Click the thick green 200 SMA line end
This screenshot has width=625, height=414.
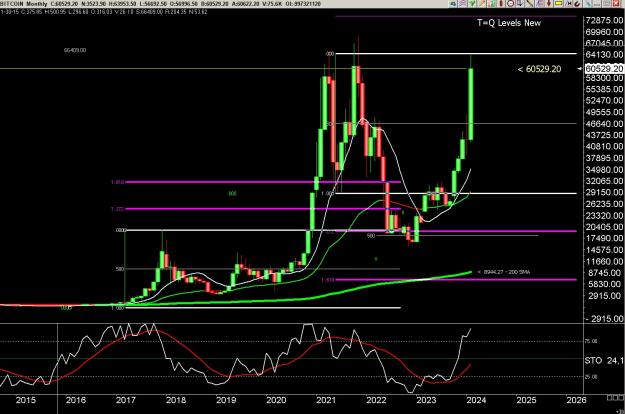(x=469, y=273)
